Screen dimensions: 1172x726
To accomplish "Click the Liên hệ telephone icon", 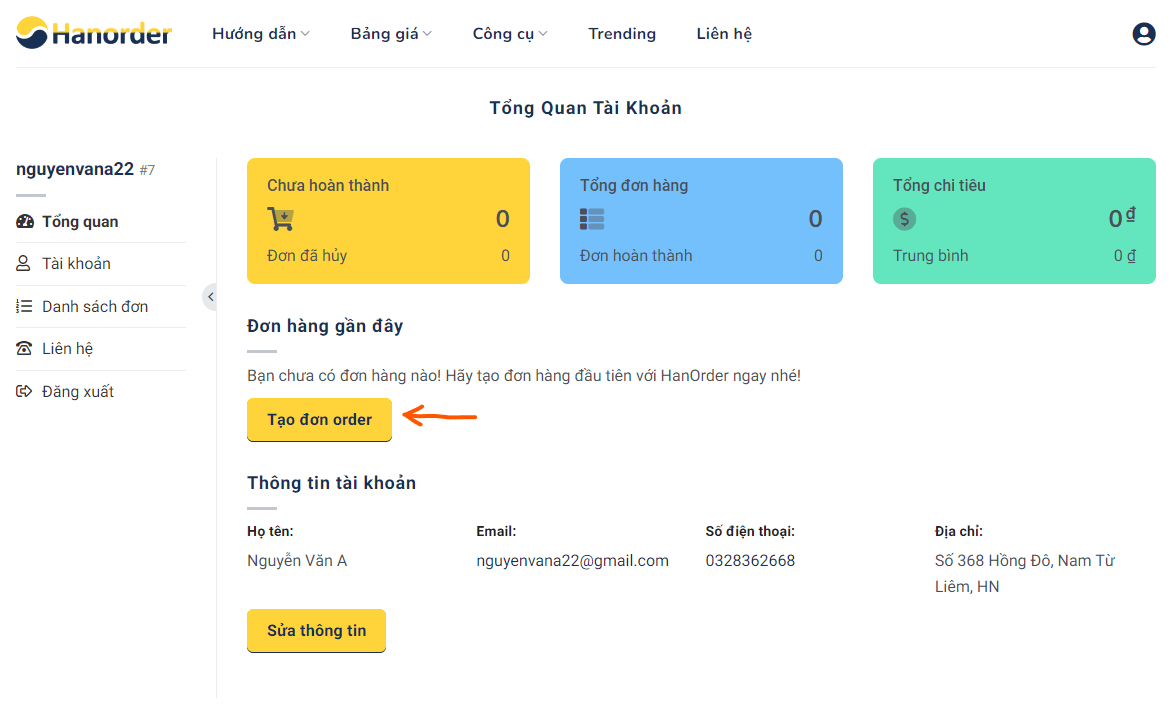I will click(25, 349).
